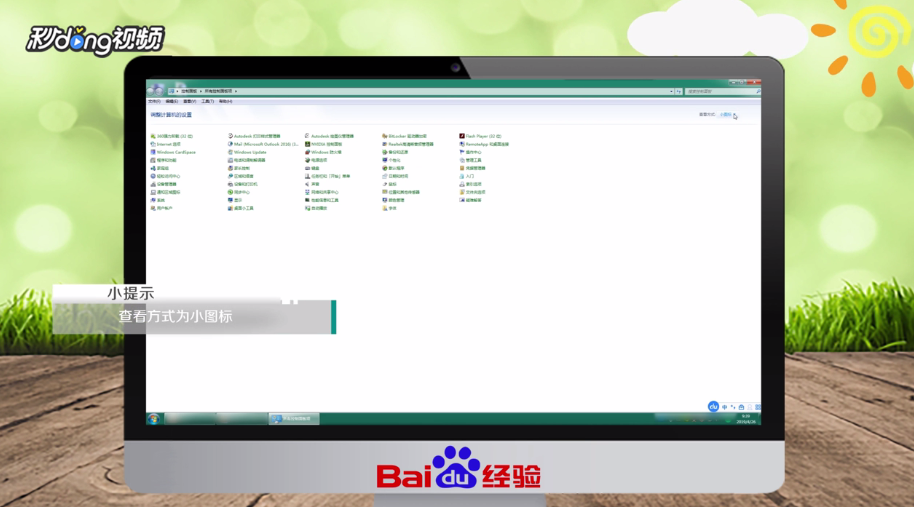Open RemoteApp 和桌面连接 item
Viewport: 914px width, 507px height.
[x=484, y=144]
